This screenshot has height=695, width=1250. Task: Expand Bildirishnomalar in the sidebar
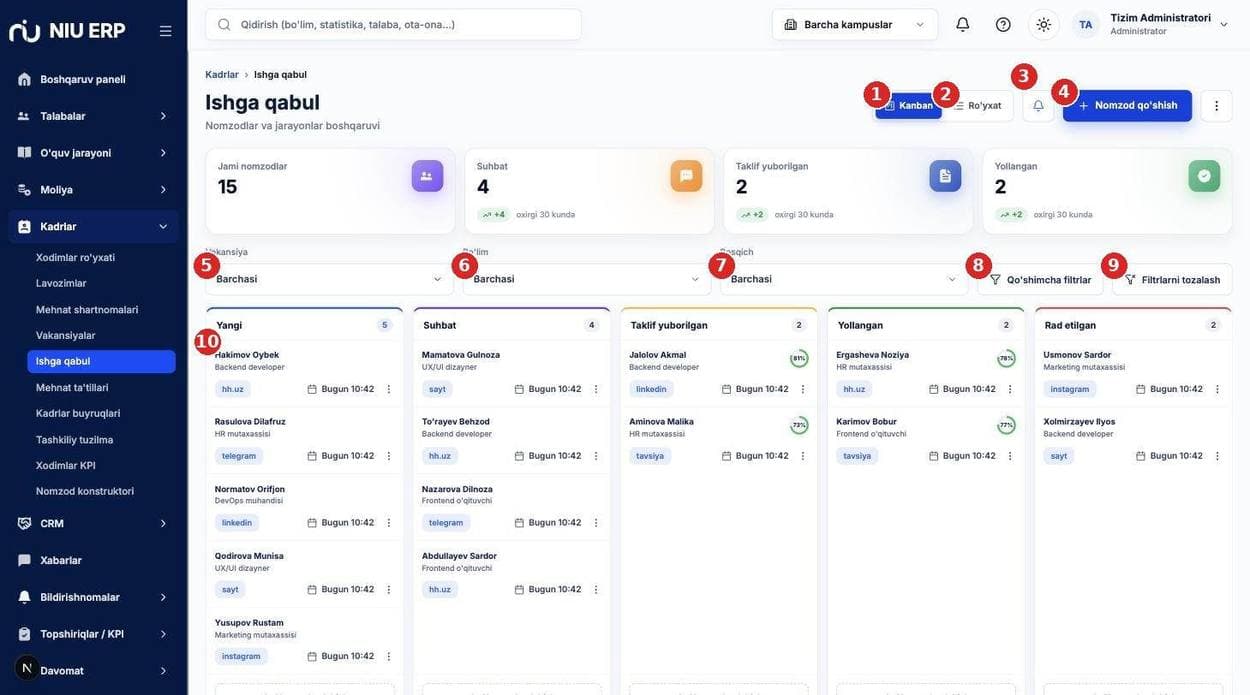tap(94, 597)
